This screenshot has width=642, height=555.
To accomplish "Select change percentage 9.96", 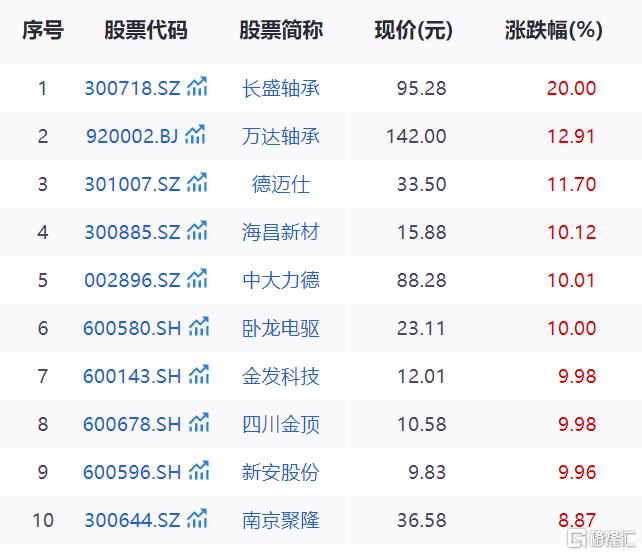I will (x=577, y=472).
